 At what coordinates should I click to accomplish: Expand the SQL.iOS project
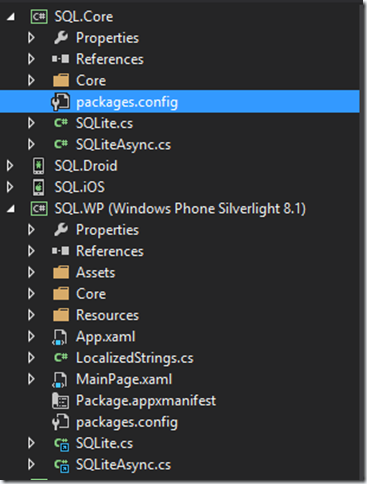click(10, 187)
